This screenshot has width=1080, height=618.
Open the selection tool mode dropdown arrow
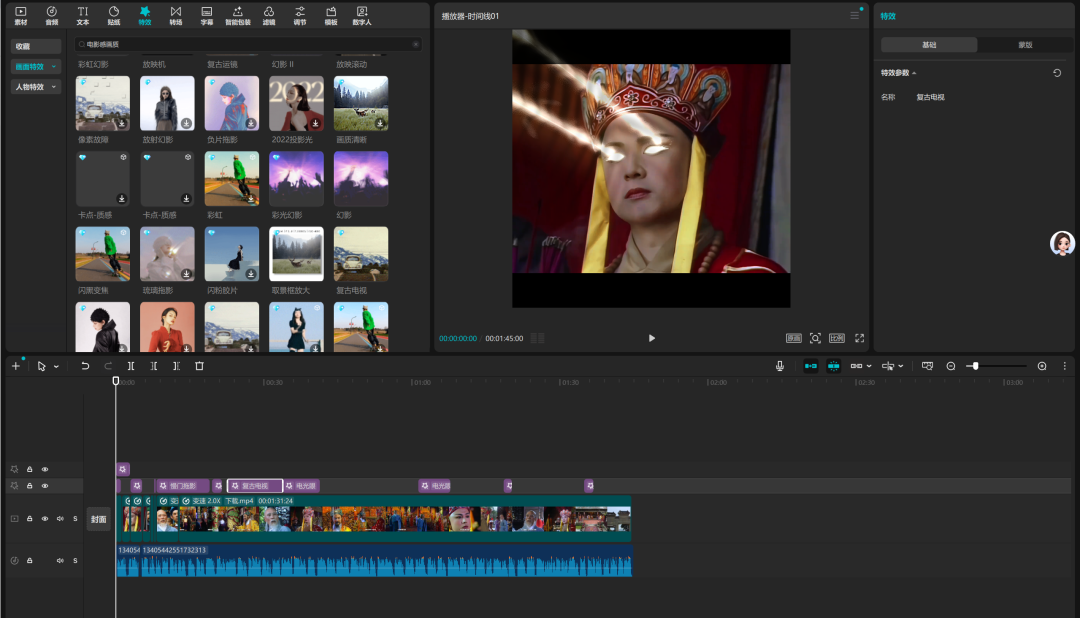click(56, 367)
